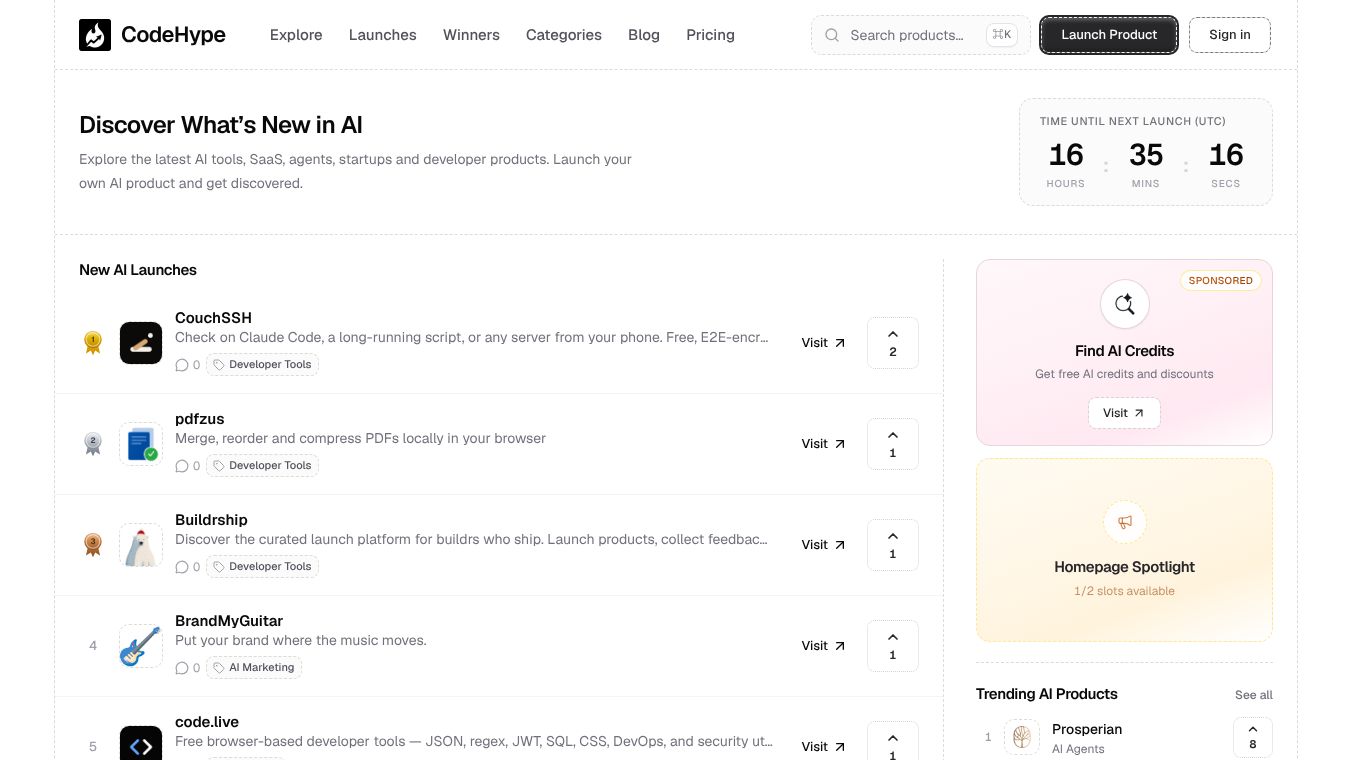Viewport: 1352px width, 760px height.
Task: Click the Find AI Credits heading
Action: (x=1124, y=351)
